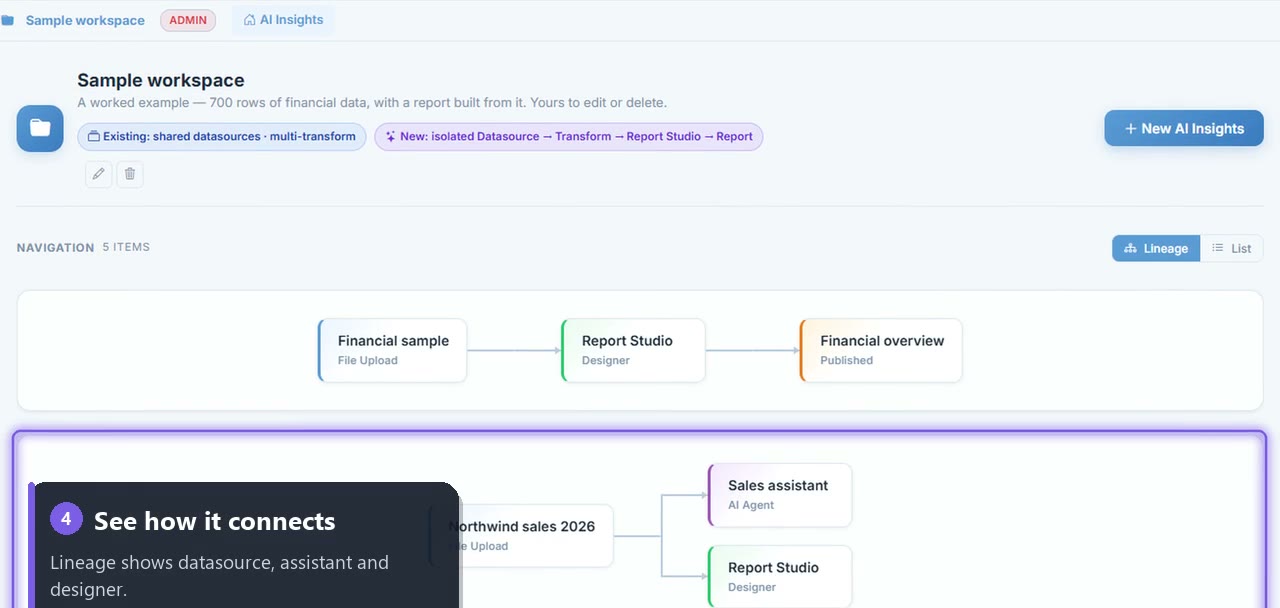
Task: Click the folder icon beside Sample workspace breadcrumb
Action: [x=8, y=20]
